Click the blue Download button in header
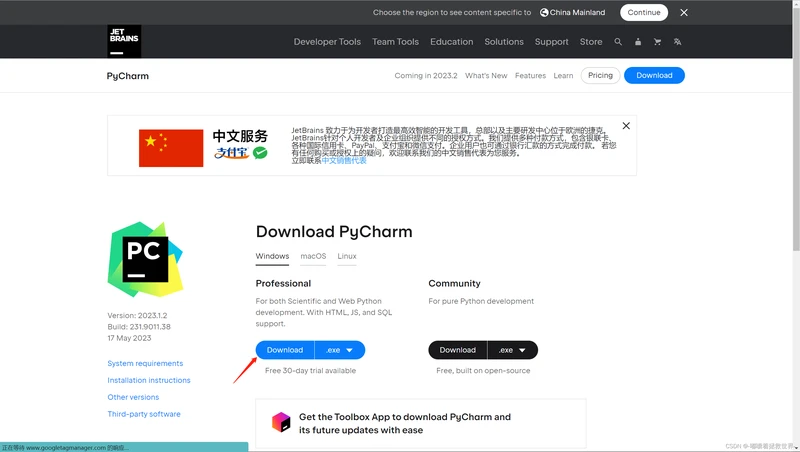The image size is (800, 452). [654, 76]
